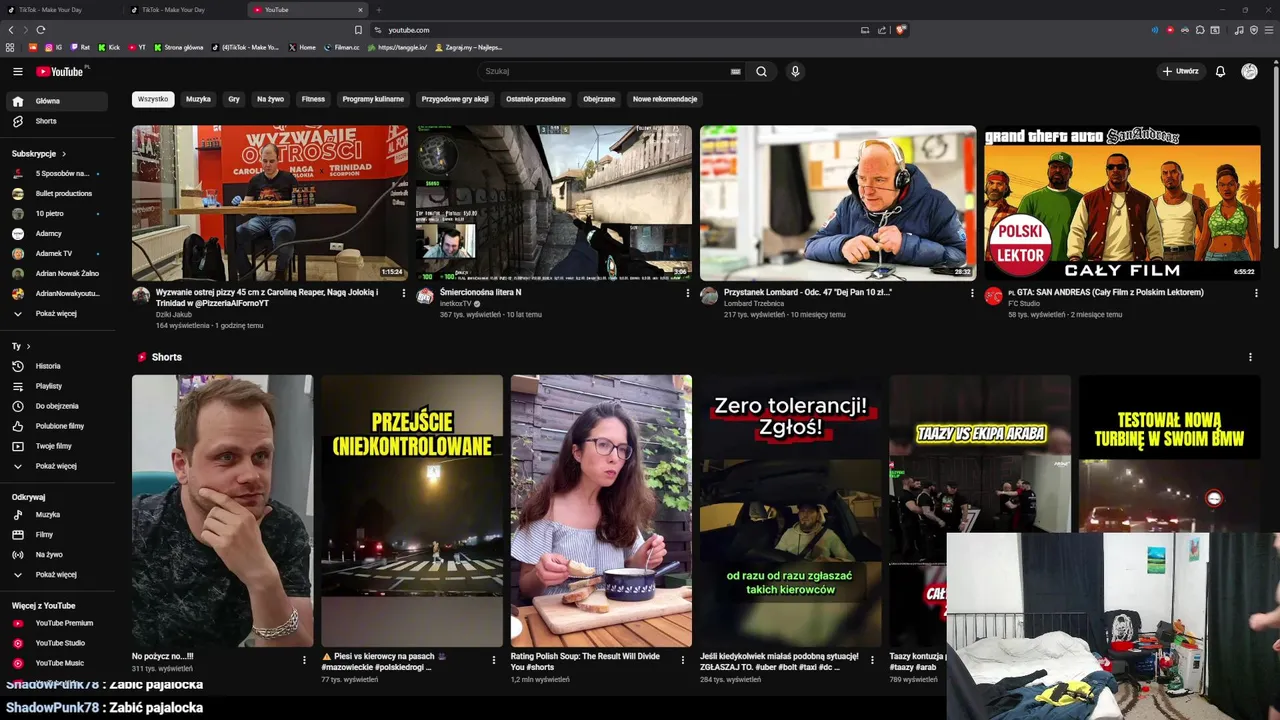Screen dimensions: 1280x720
Task: Open YouTube Studio sidebar entry
Action: pyautogui.click(x=56, y=643)
